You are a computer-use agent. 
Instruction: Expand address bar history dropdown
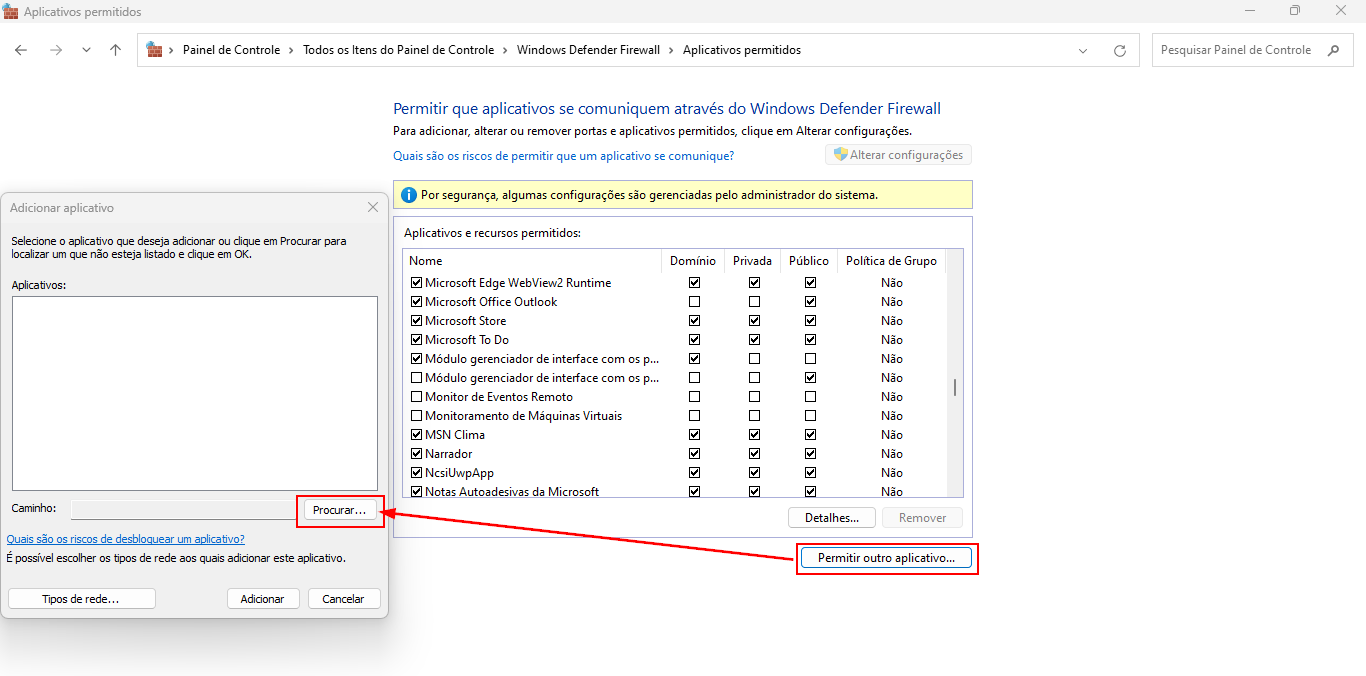1083,50
